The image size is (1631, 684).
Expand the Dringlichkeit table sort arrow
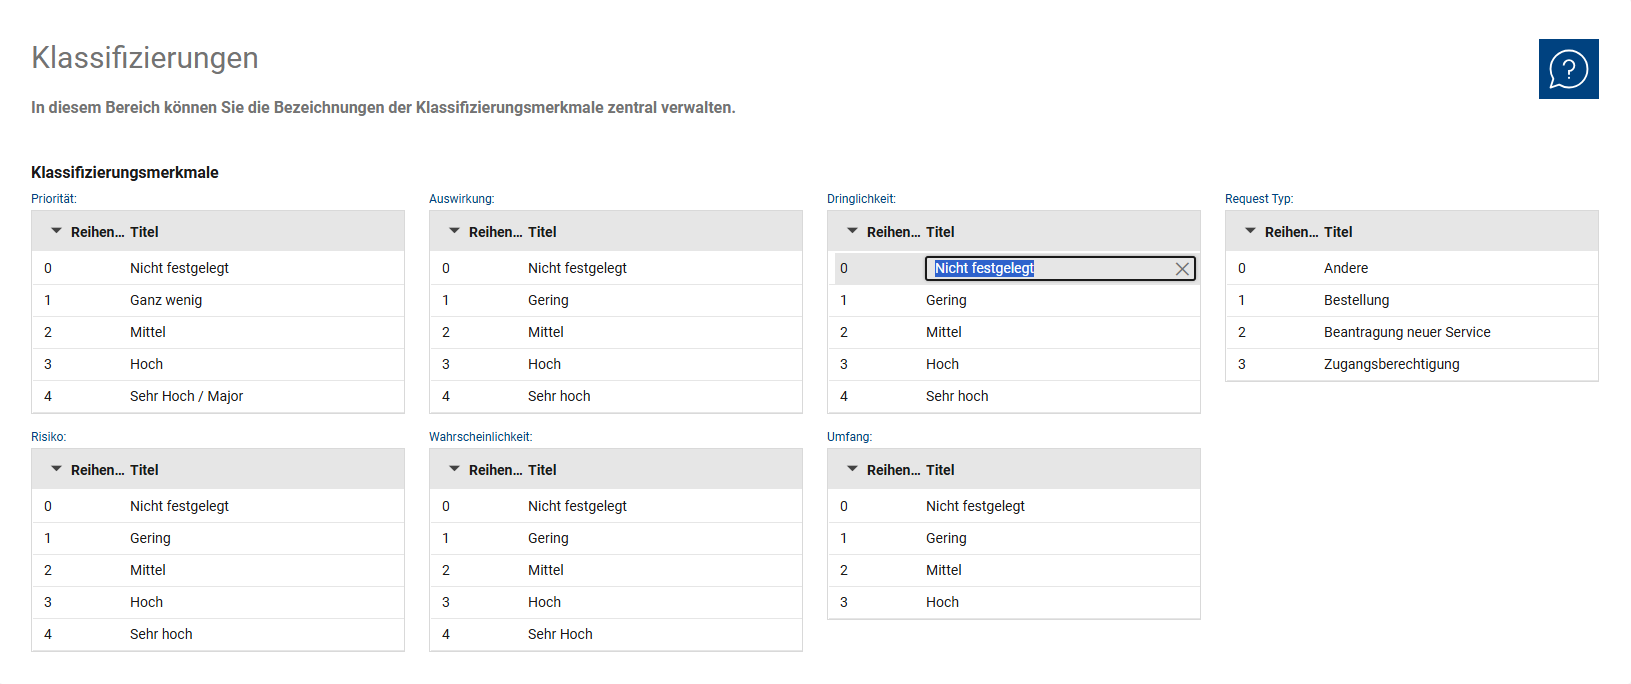tap(852, 231)
